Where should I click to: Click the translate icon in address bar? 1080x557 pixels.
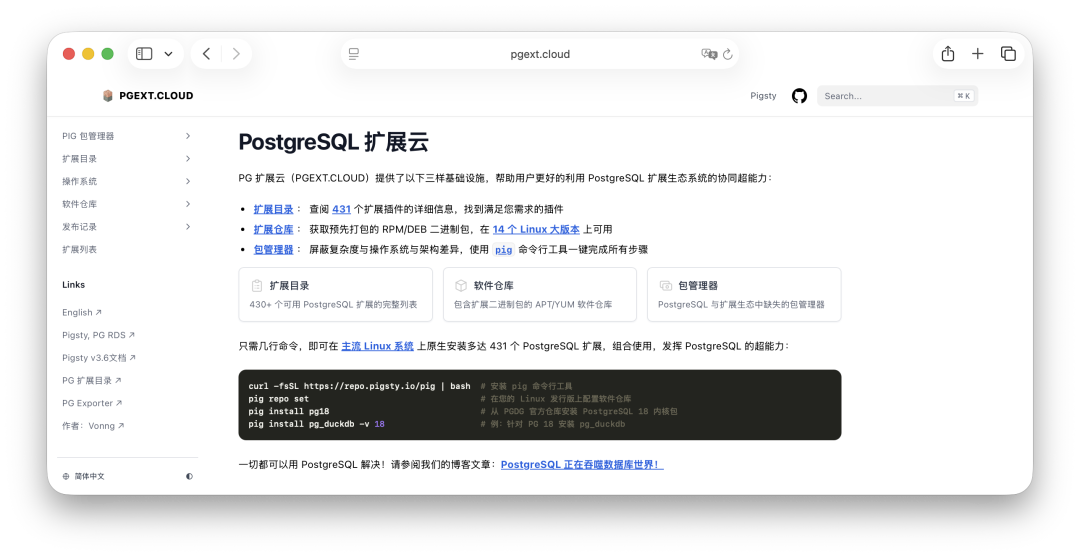click(709, 54)
